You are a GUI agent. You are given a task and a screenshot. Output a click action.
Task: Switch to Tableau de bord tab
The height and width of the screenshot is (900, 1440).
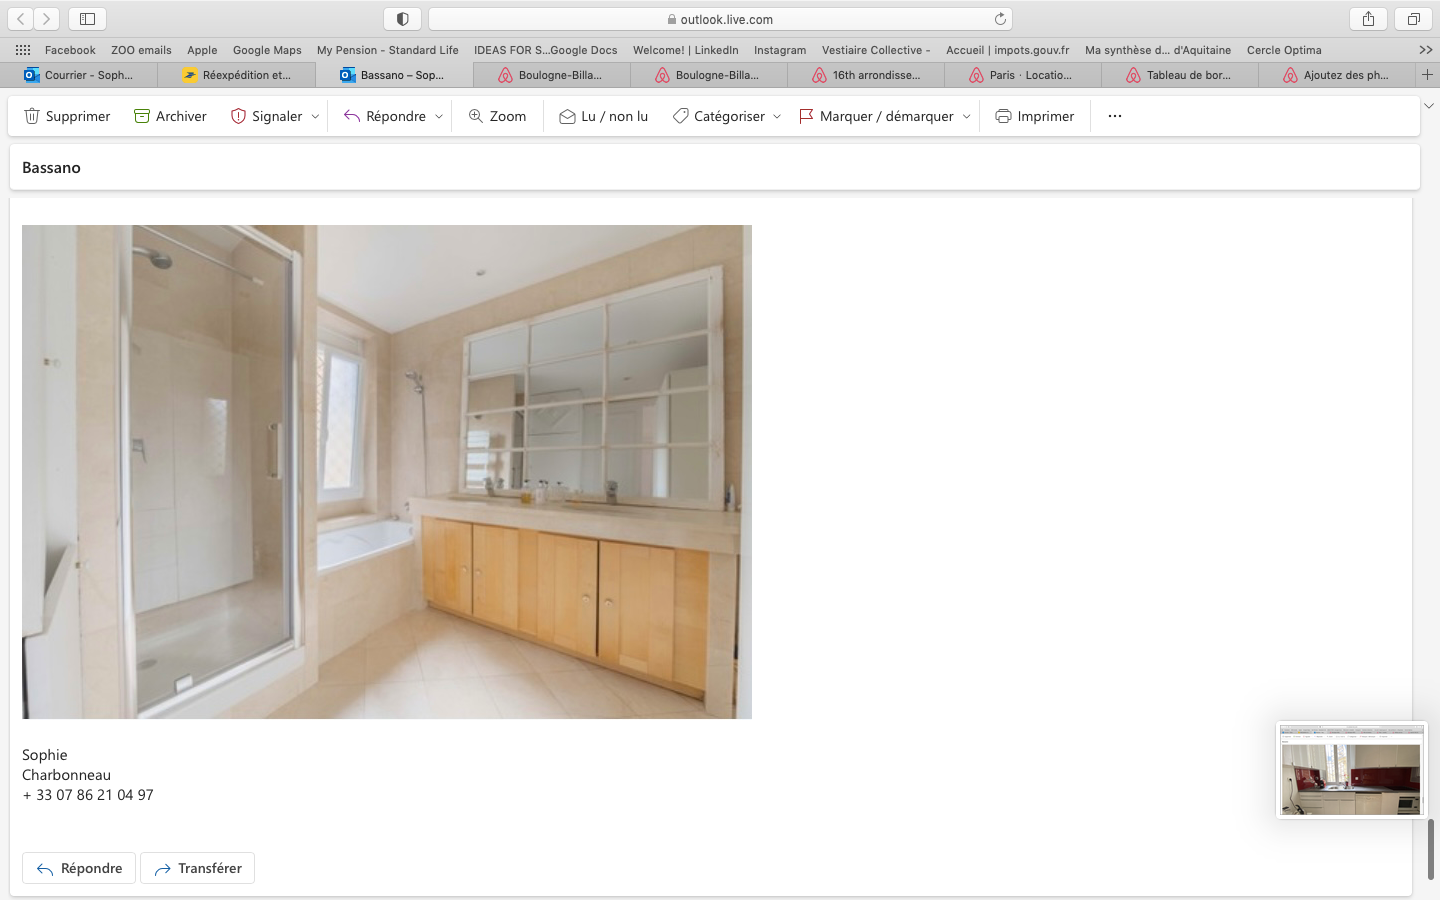coord(1180,75)
